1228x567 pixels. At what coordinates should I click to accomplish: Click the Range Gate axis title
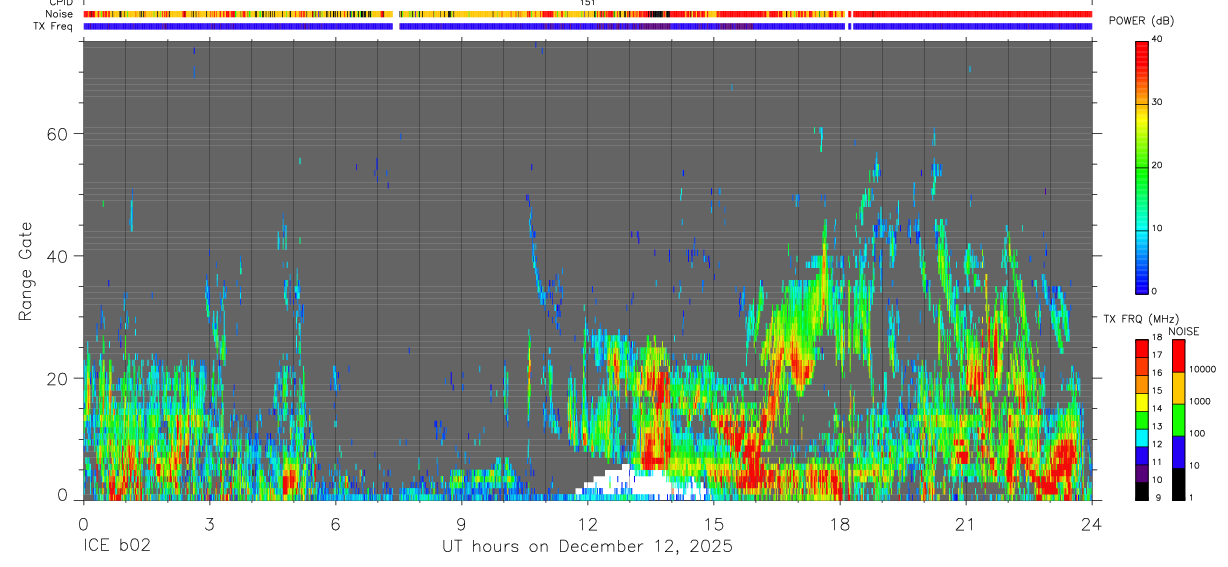pos(26,272)
